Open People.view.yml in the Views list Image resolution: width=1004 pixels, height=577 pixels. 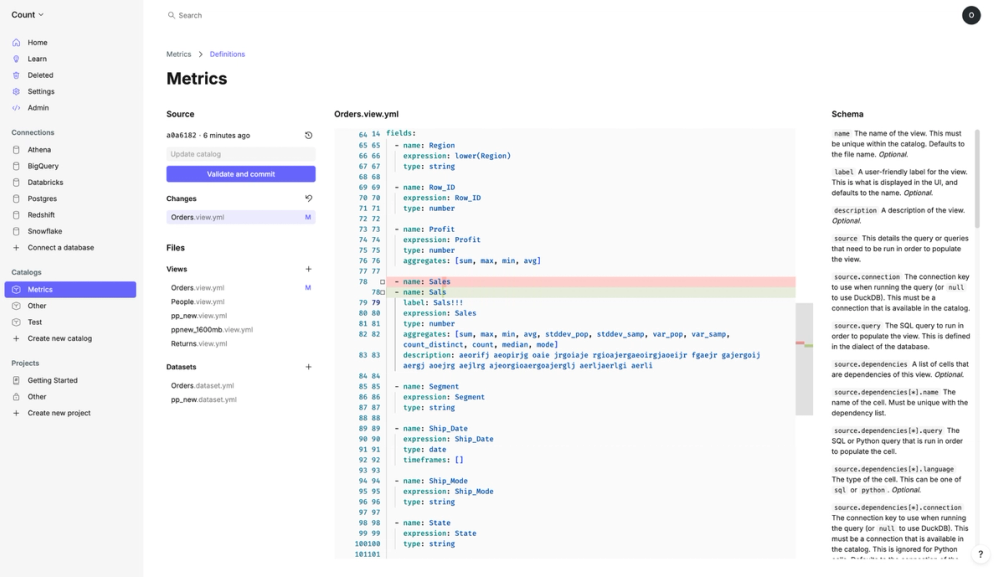(197, 301)
